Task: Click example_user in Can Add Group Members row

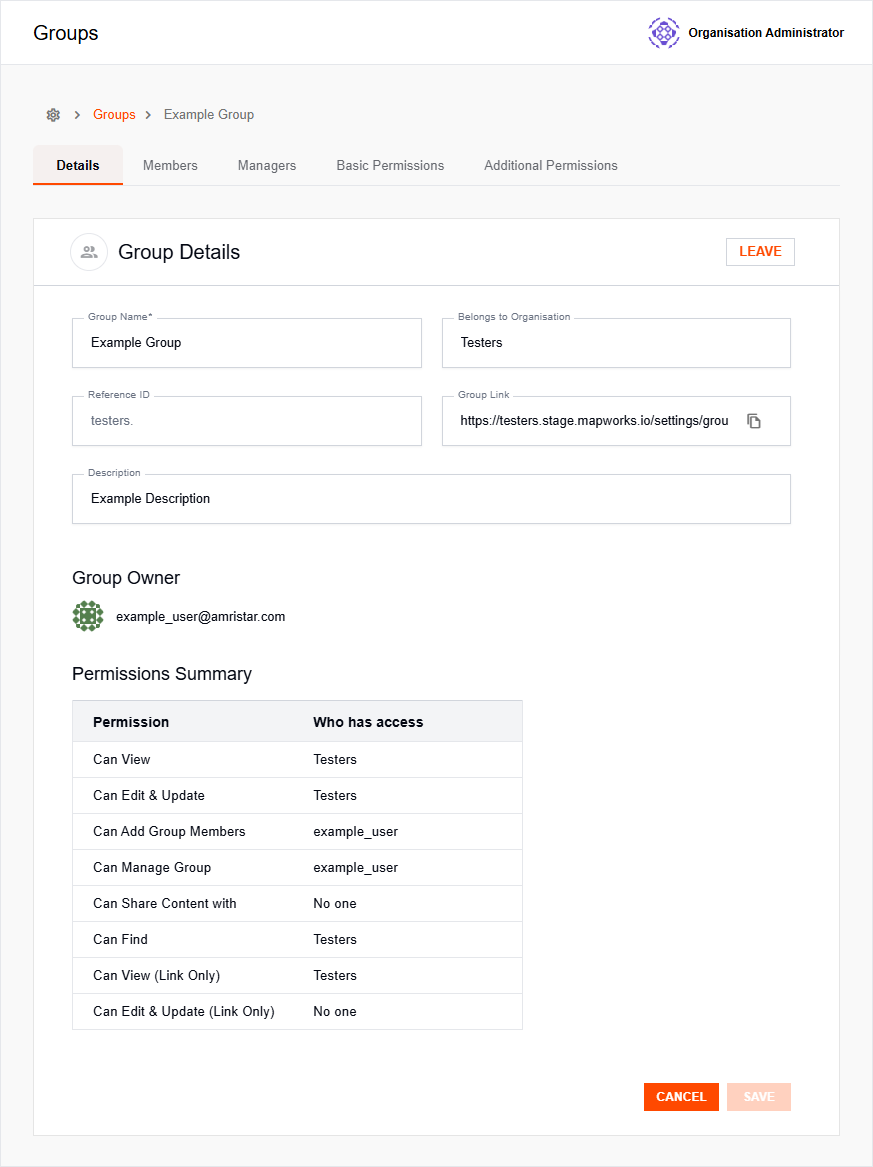Action: (356, 831)
